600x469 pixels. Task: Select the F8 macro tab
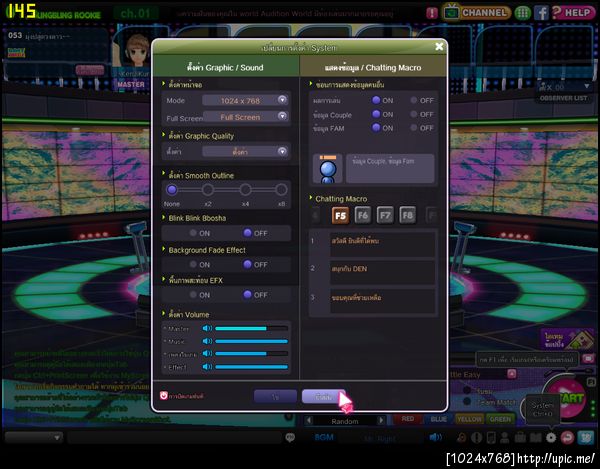click(408, 215)
